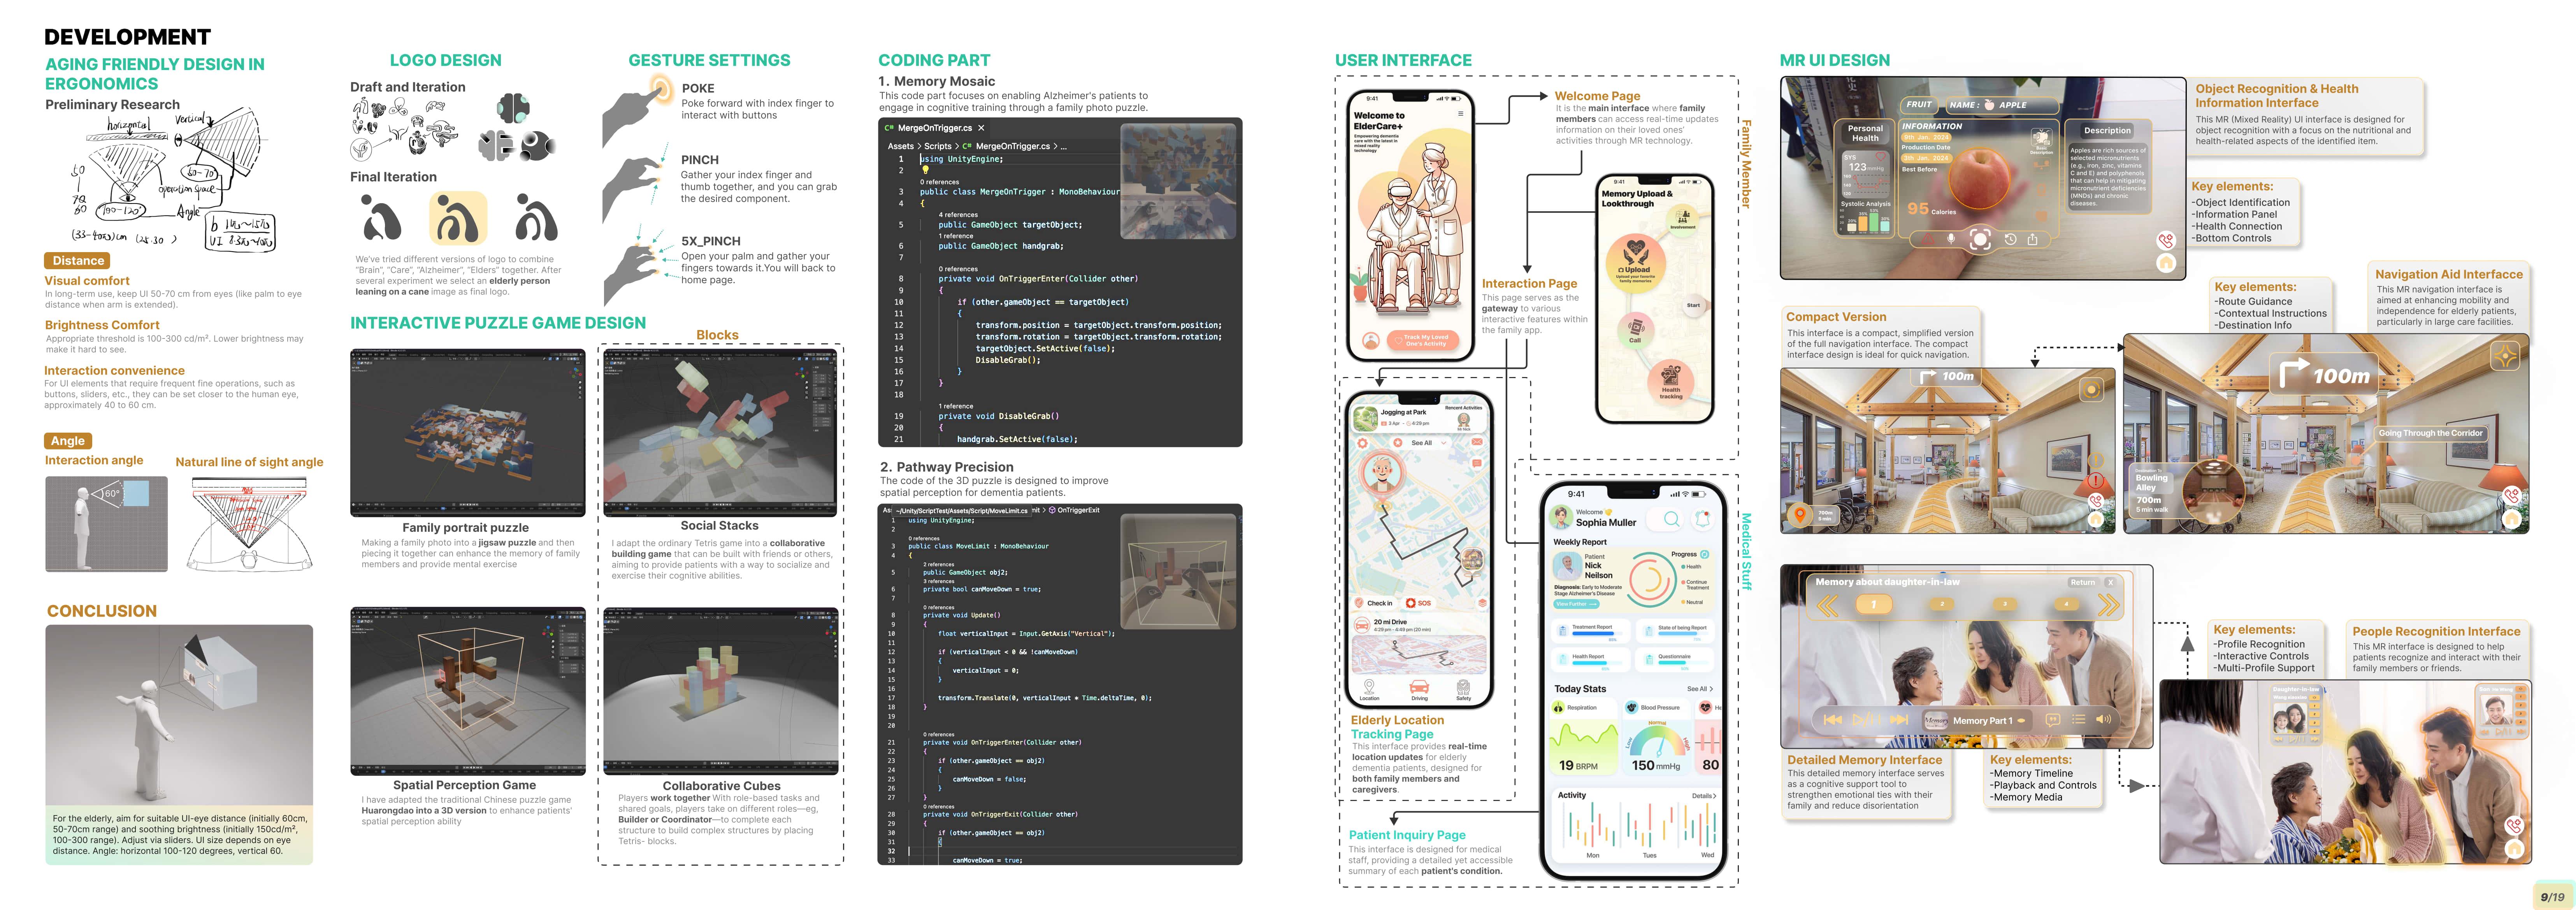Viewport: 2576px width, 910px height.
Task: Click the microphone icon in apple recognition toolbar
Action: 1951,239
